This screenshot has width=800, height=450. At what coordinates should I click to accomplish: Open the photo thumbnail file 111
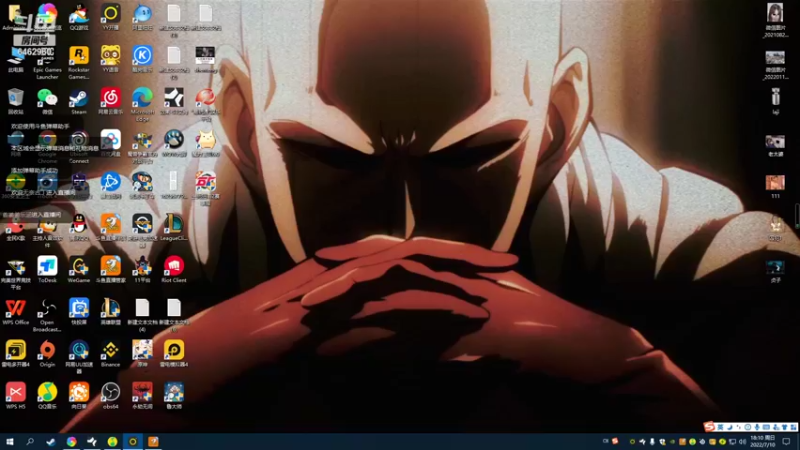tap(775, 182)
